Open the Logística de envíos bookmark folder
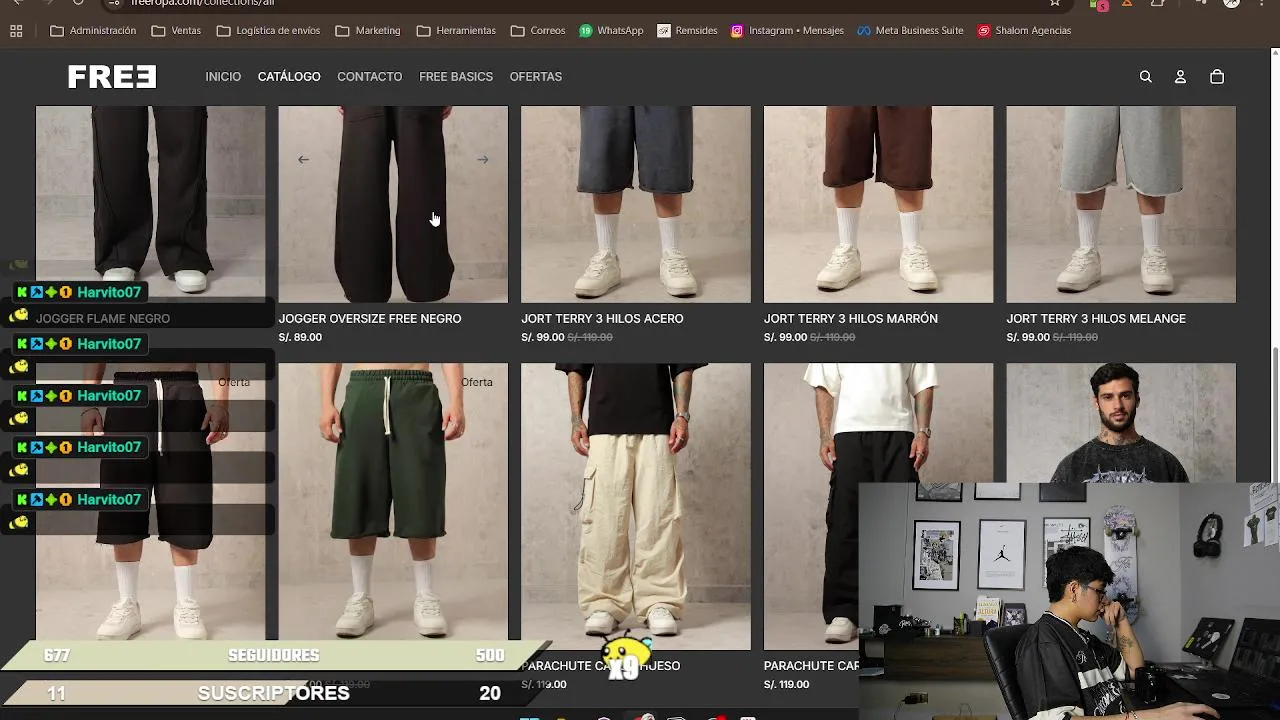Screen dimensions: 1280x720 click(x=268, y=31)
